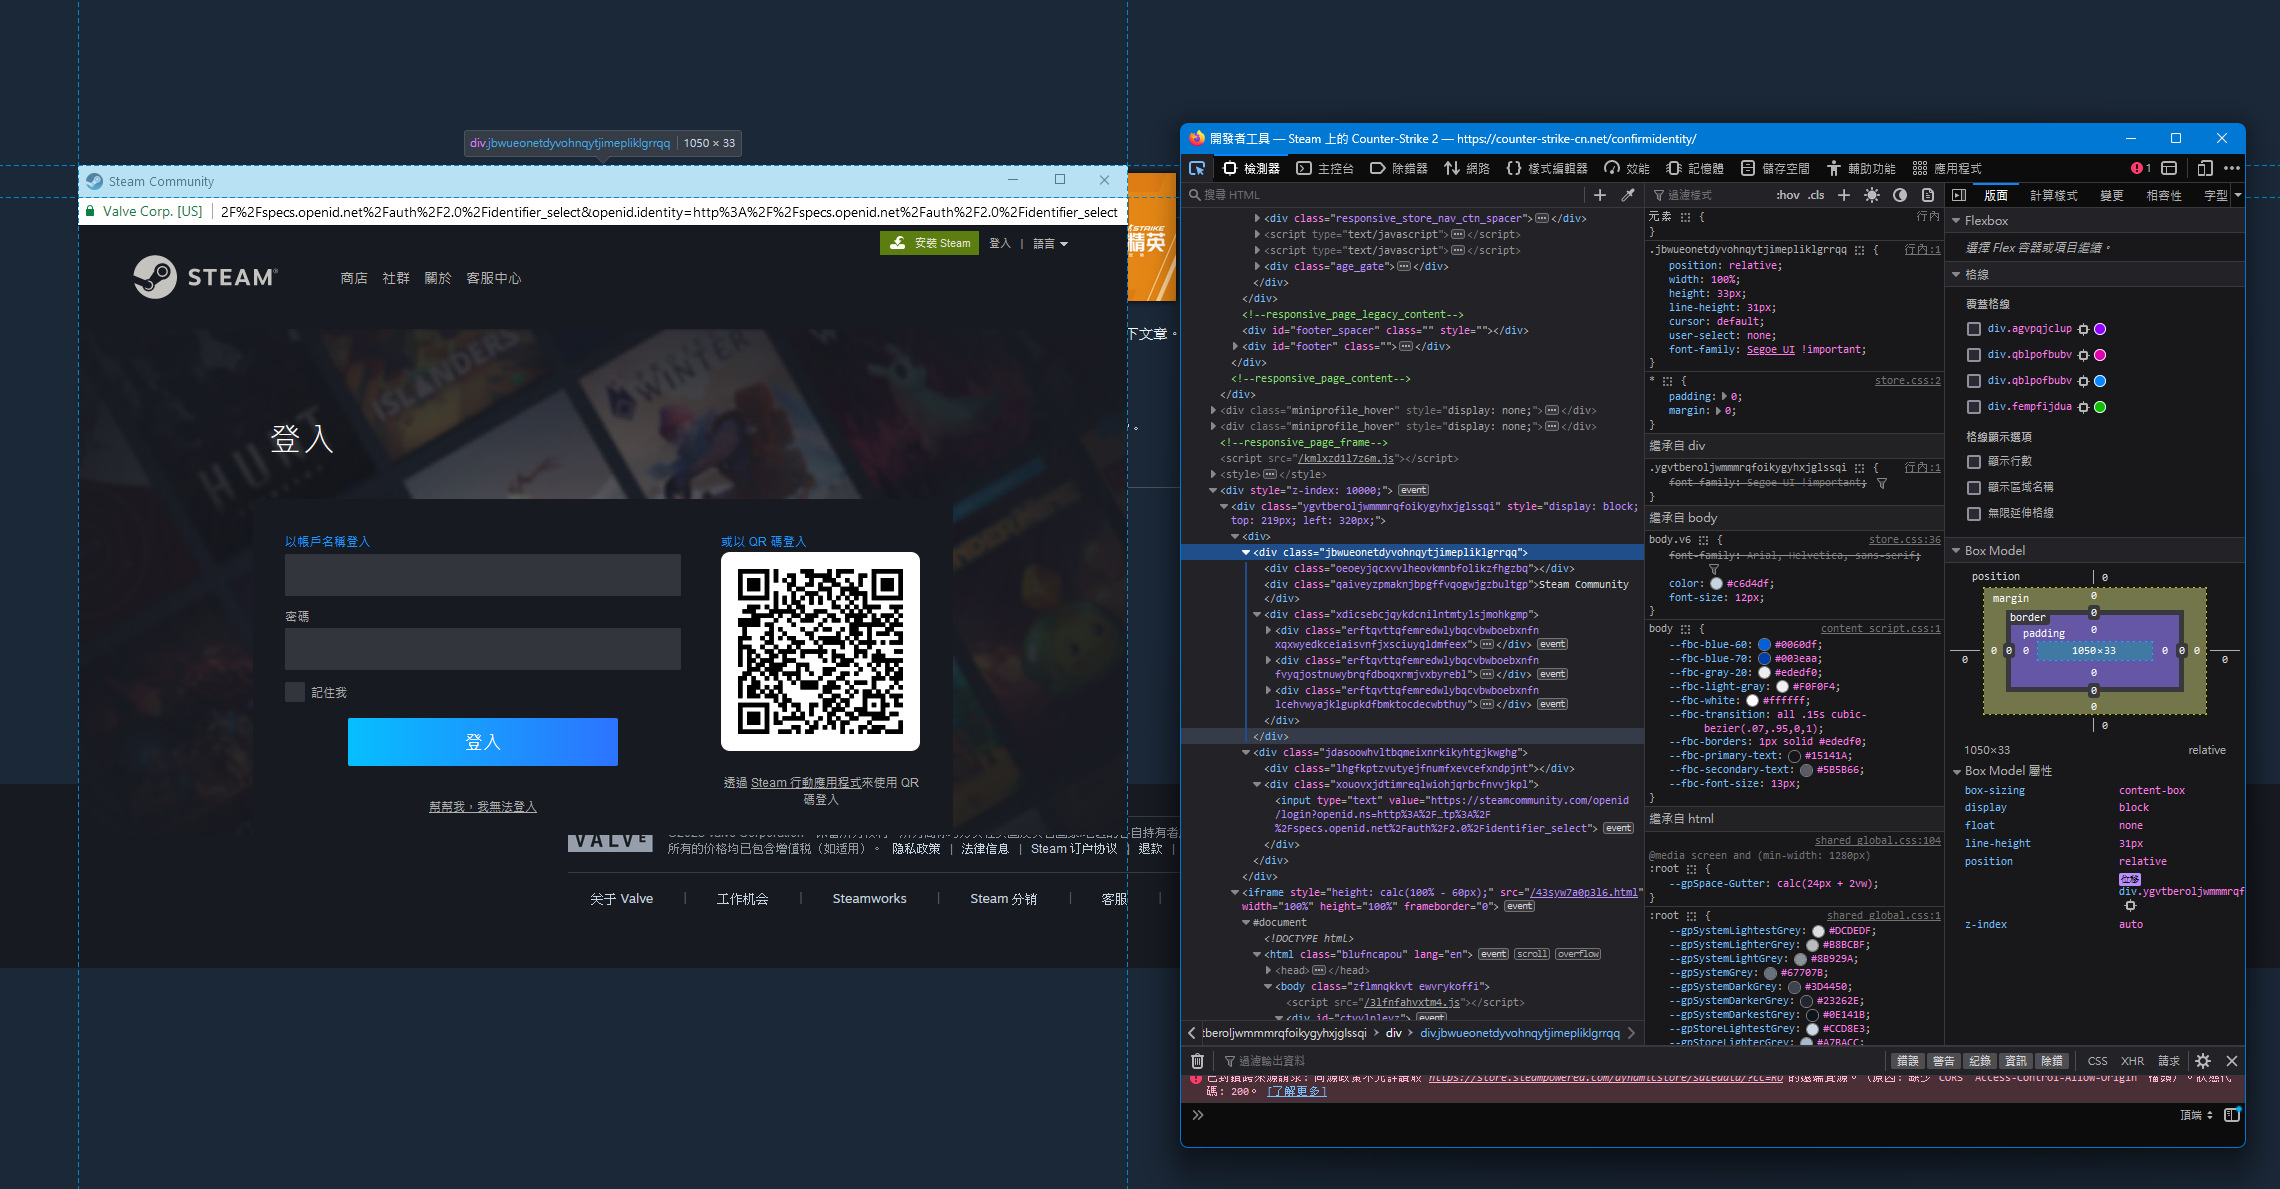2280x1189 pixels.
Task: Open console settings gear icon
Action: pyautogui.click(x=2203, y=1061)
